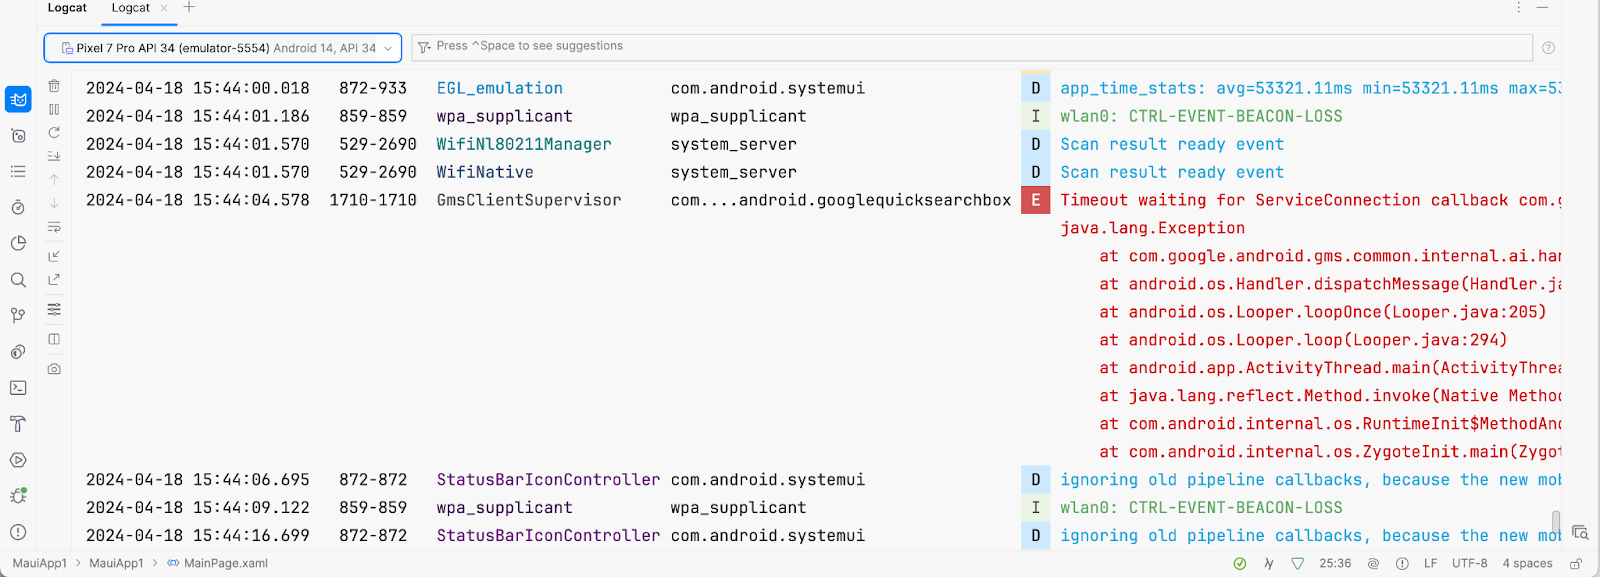The image size is (1600, 577).
Task: Open the Terminal tool window
Action: click(18, 388)
